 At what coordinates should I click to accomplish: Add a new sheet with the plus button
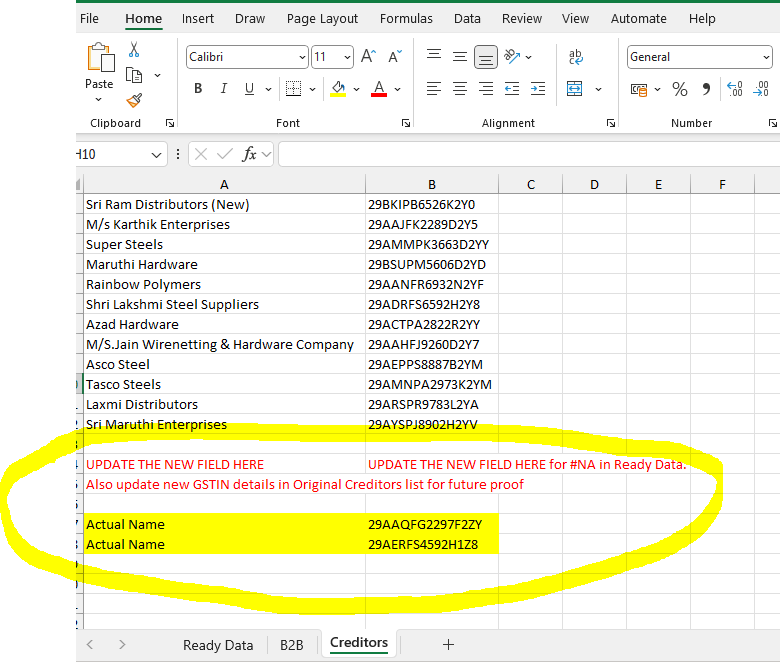[x=448, y=645]
